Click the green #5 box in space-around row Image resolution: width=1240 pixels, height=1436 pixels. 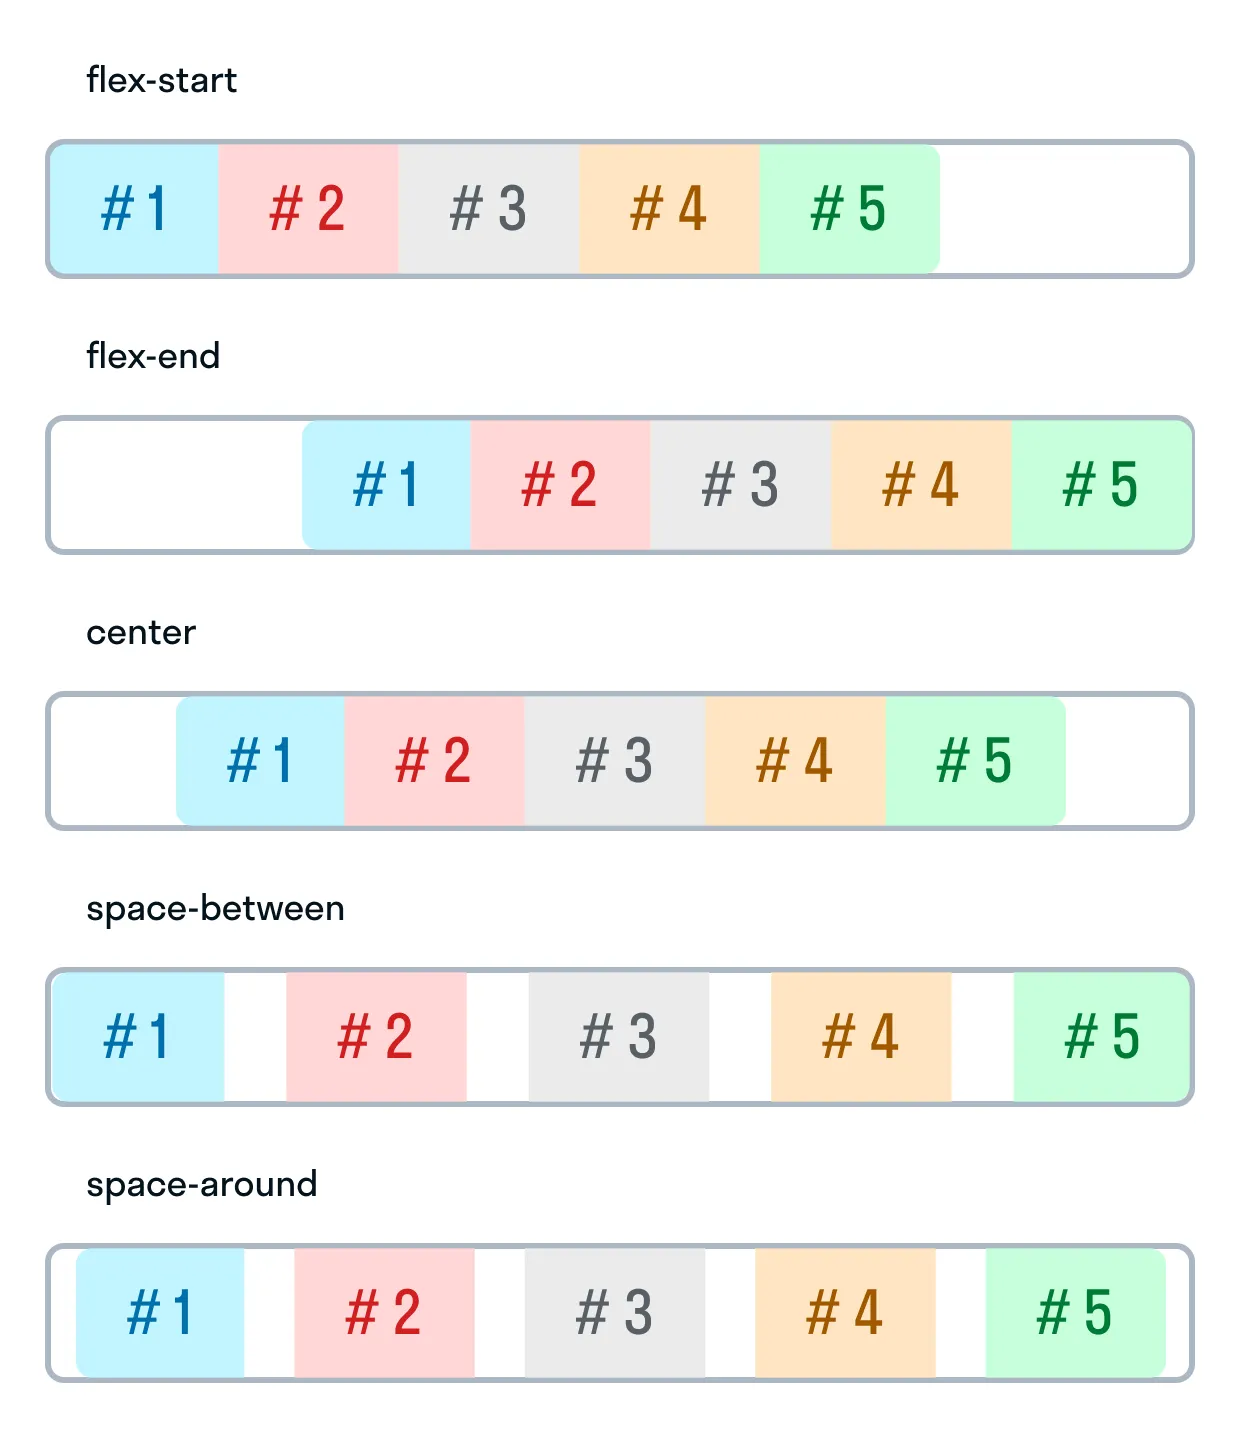pyautogui.click(x=1076, y=1313)
